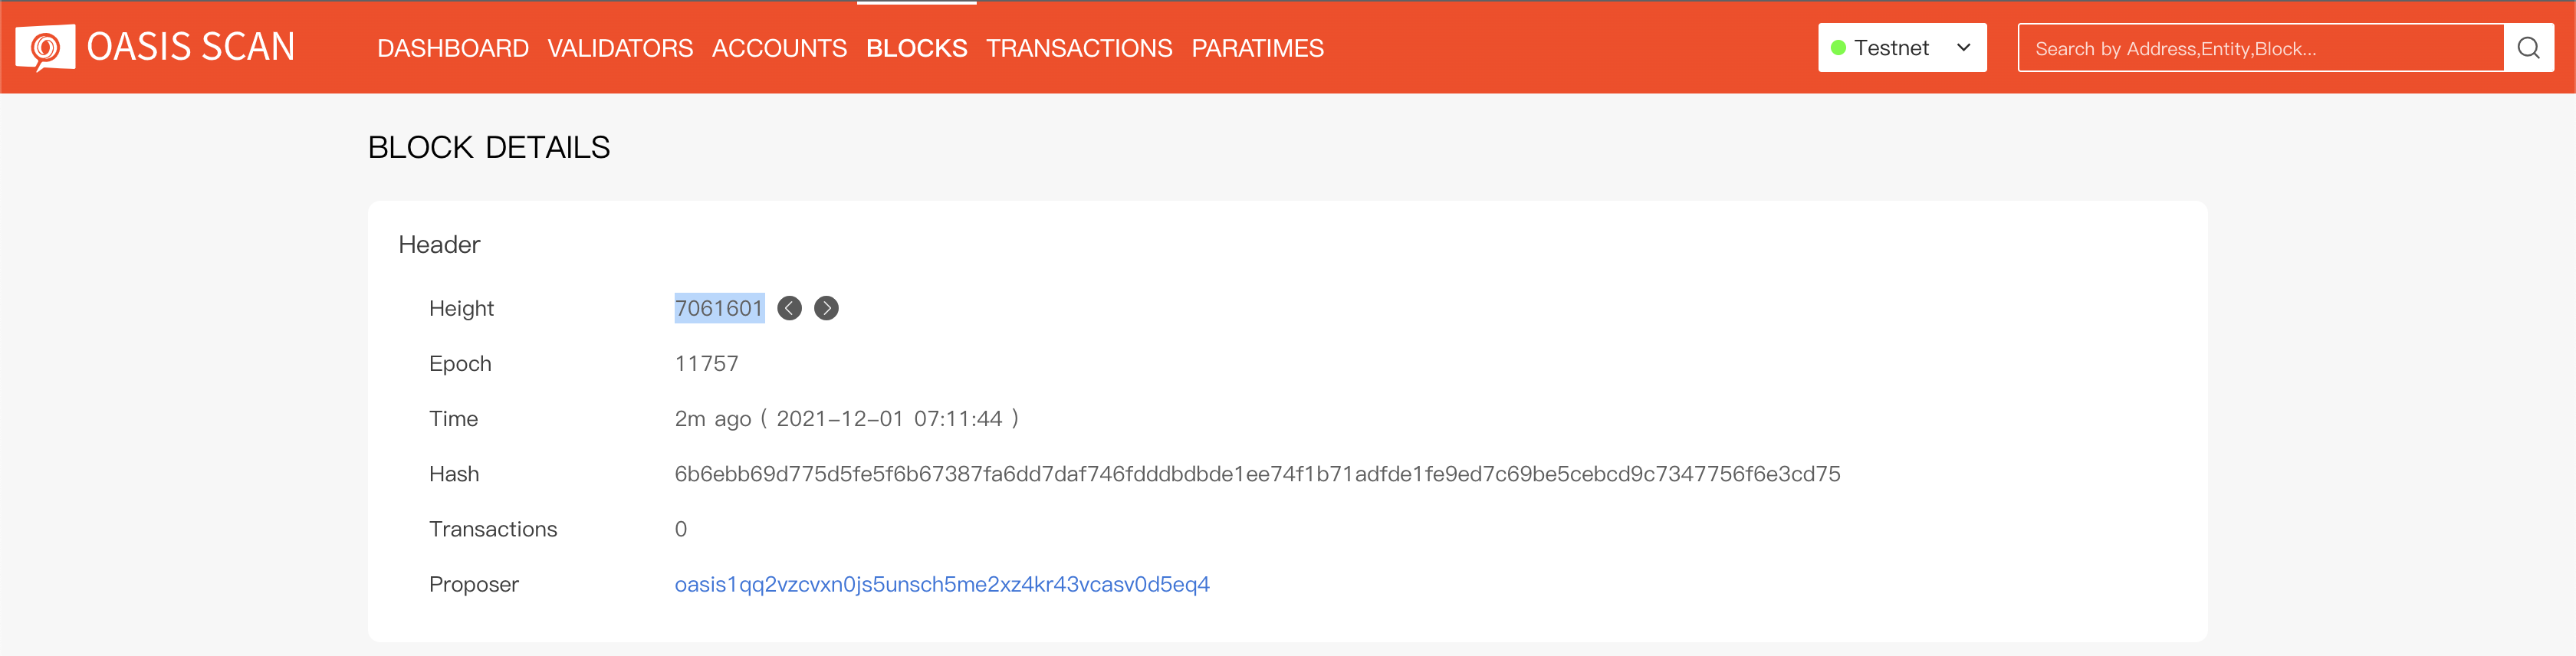2576x656 pixels.
Task: Open the DASHBOARD menu item
Action: pyautogui.click(x=452, y=47)
